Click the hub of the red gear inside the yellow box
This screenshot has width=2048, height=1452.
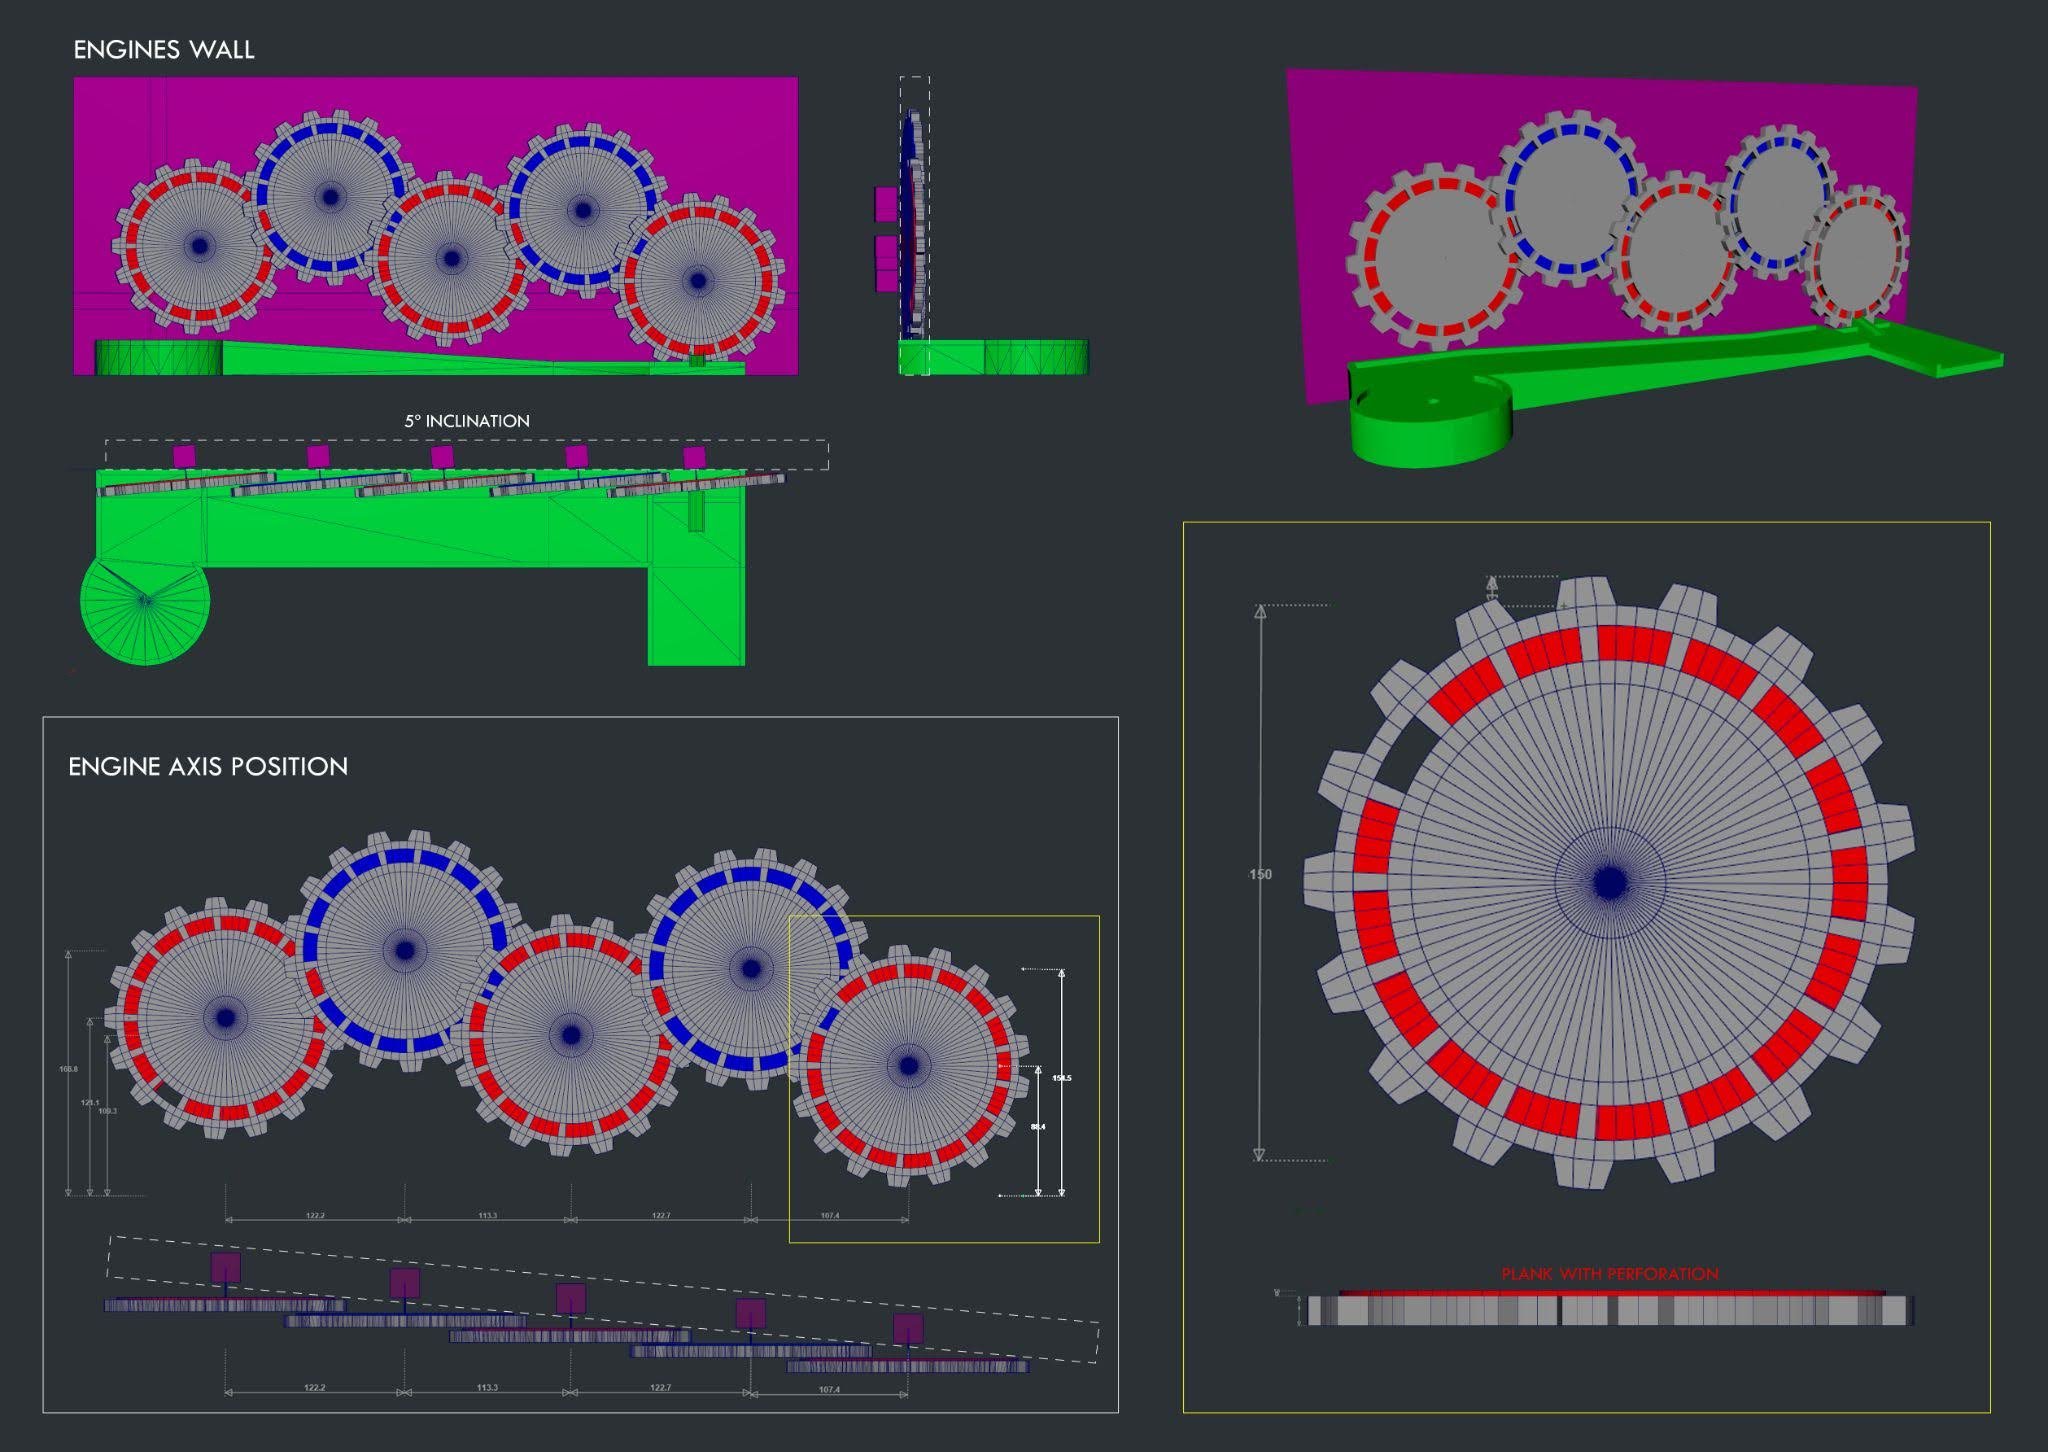[908, 1066]
